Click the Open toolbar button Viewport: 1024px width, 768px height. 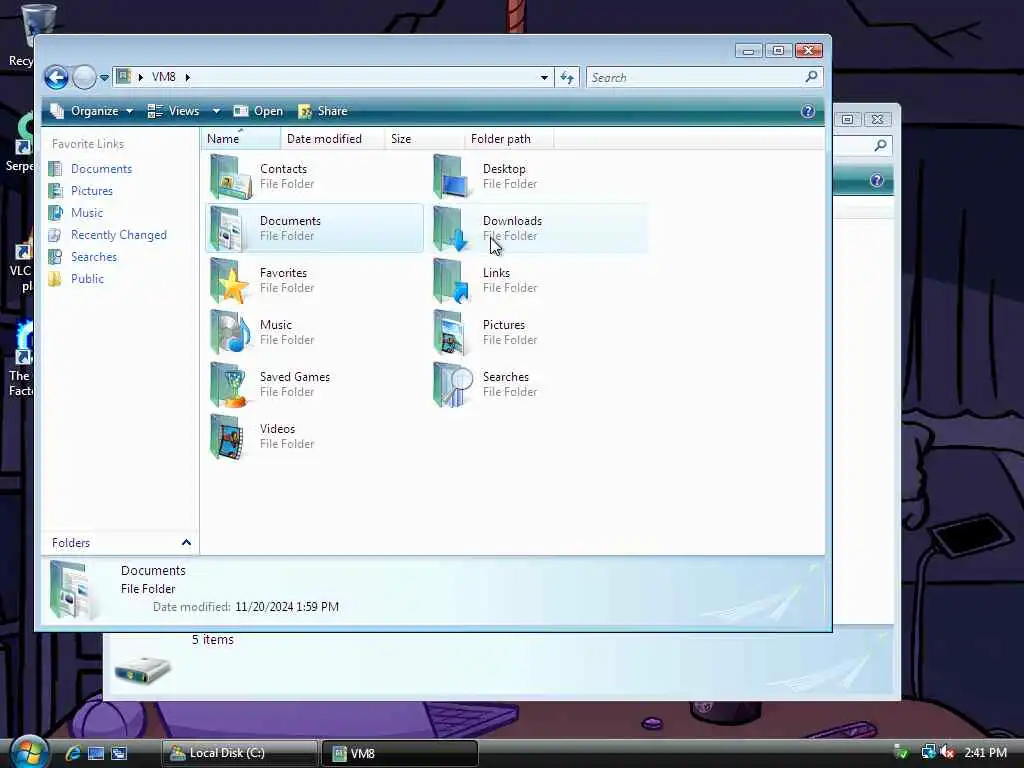[x=258, y=111]
